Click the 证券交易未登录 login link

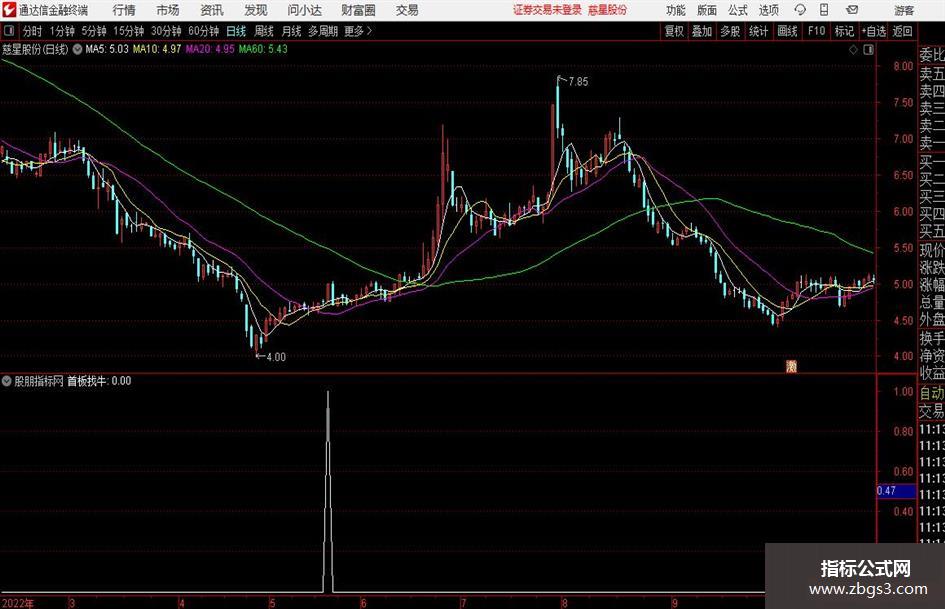pos(548,10)
